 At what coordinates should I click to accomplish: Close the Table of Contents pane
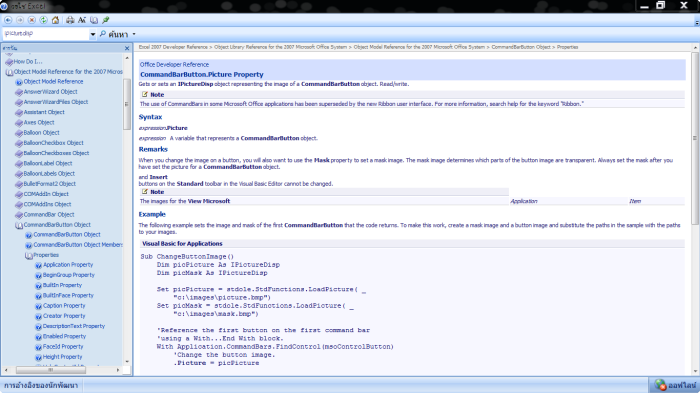(x=127, y=48)
